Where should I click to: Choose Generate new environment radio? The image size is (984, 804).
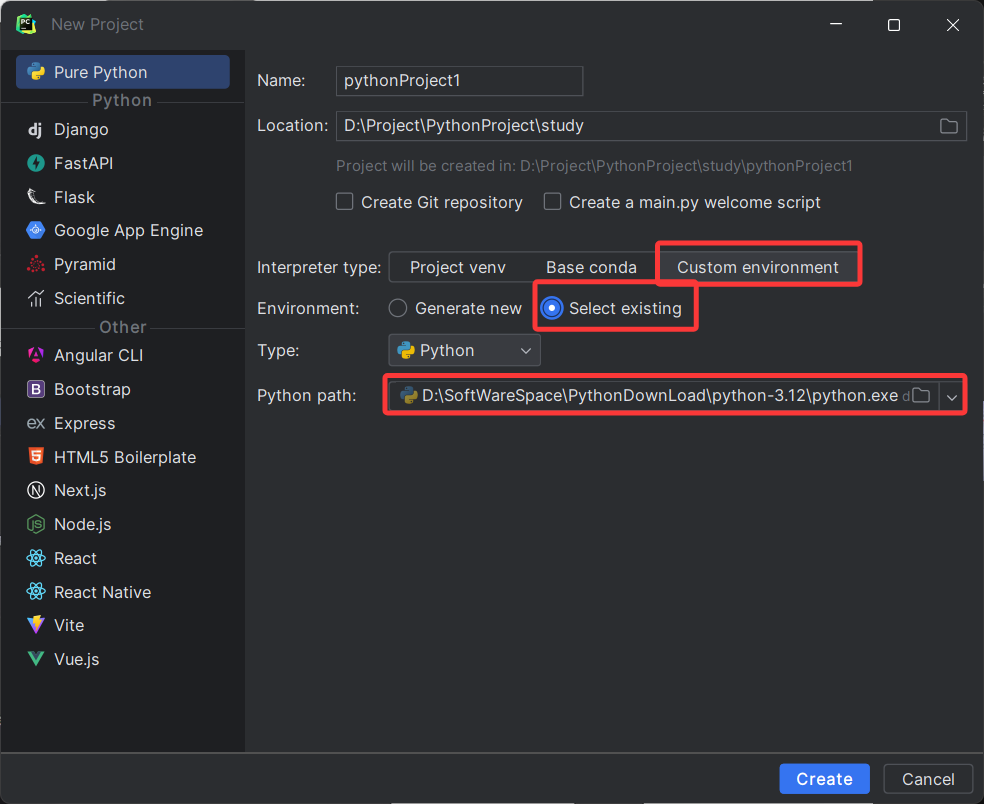tap(398, 308)
